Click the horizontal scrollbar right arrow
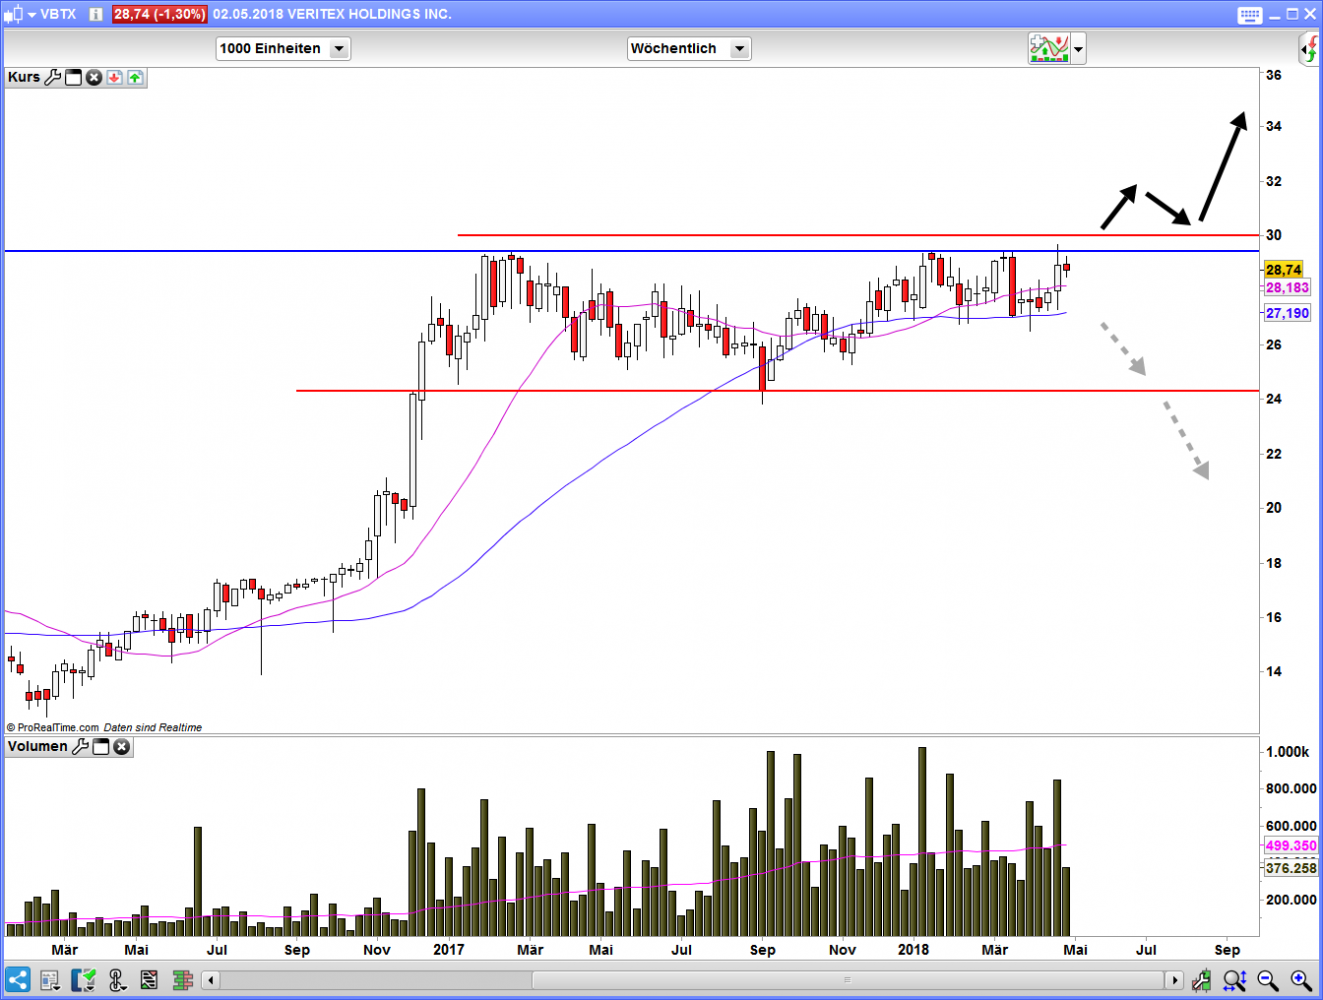1323x1000 pixels. (1175, 980)
